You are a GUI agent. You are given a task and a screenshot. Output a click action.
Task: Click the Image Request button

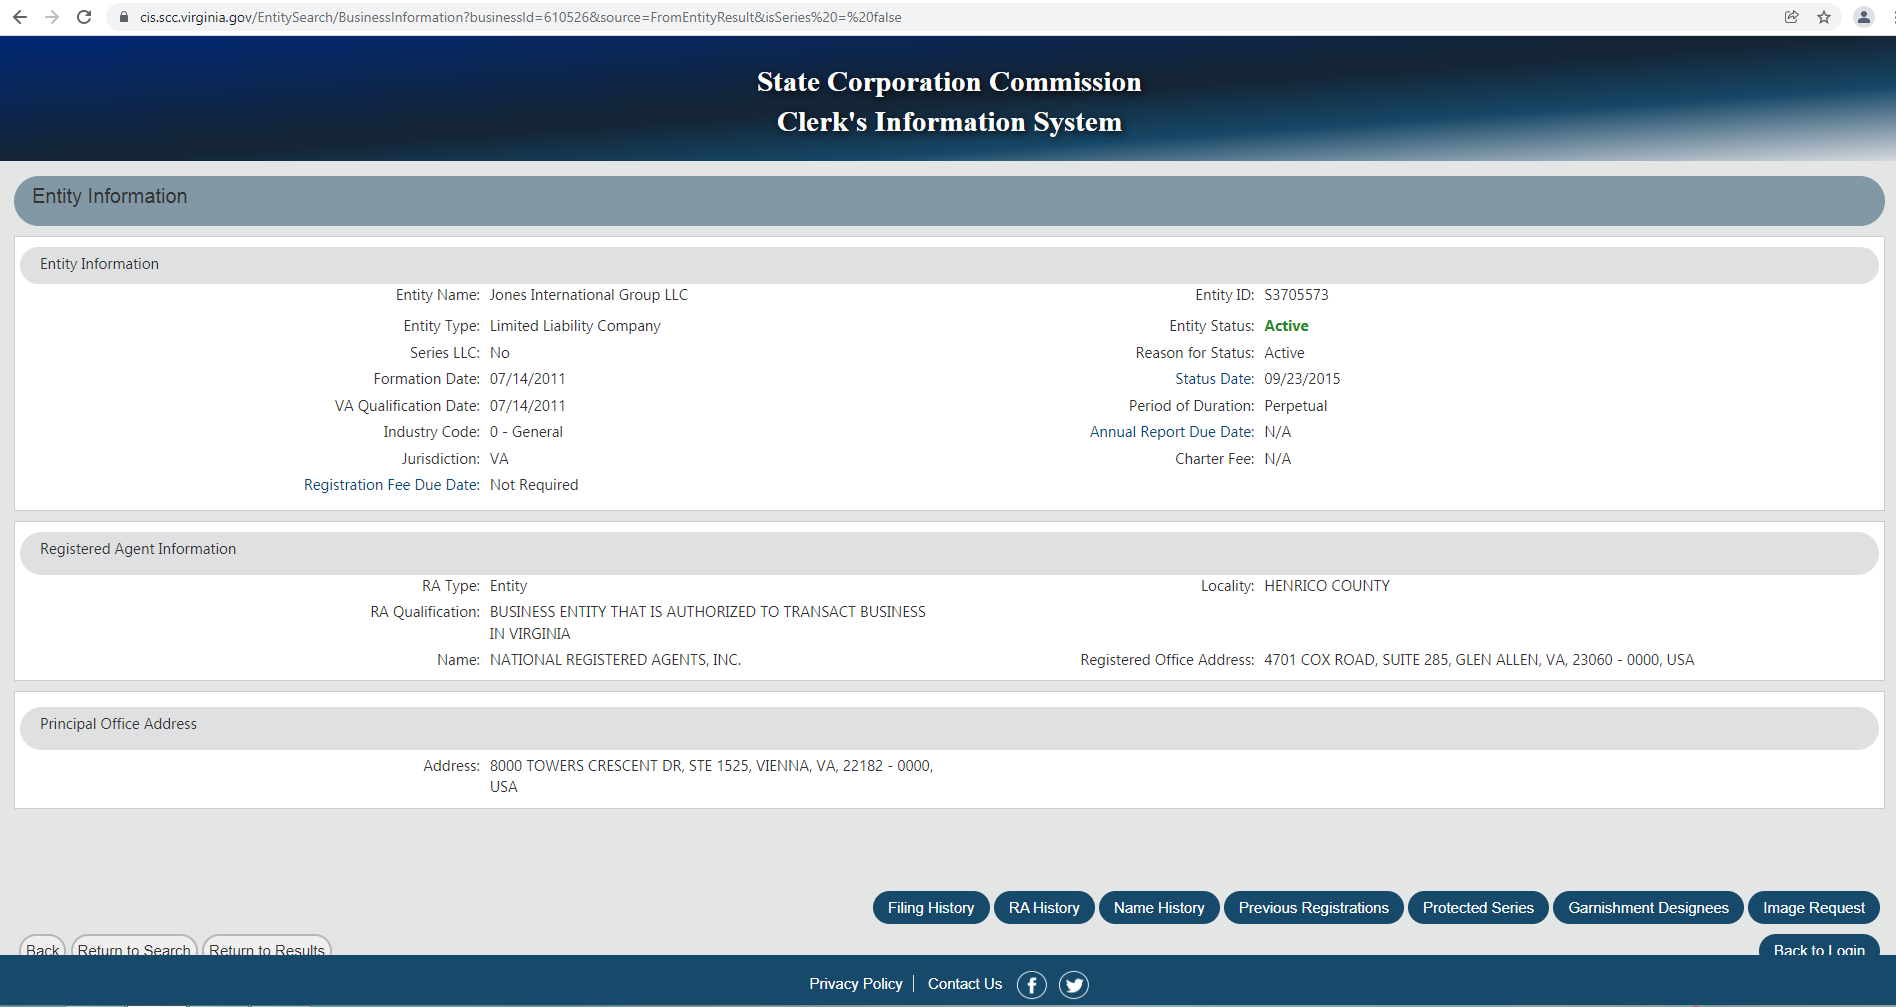coord(1813,908)
